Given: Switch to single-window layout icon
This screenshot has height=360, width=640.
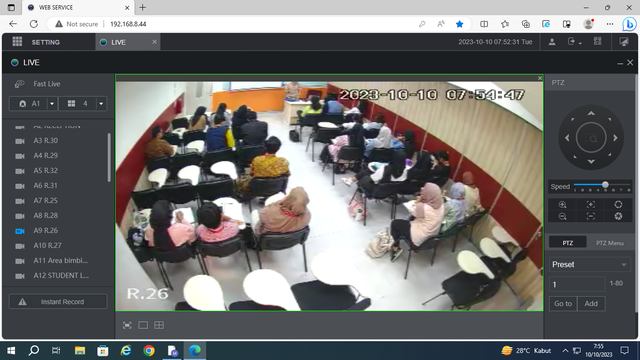Looking at the screenshot, I should (143, 325).
